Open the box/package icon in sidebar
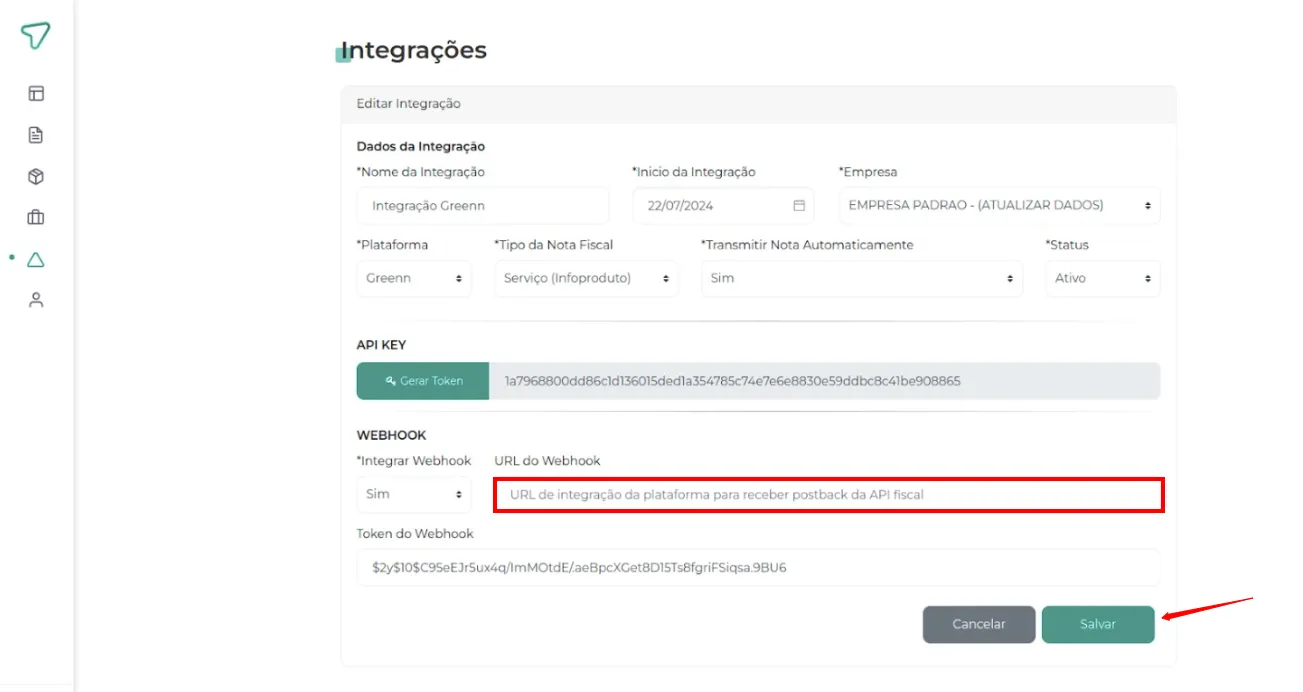This screenshot has width=1303, height=692. [36, 177]
